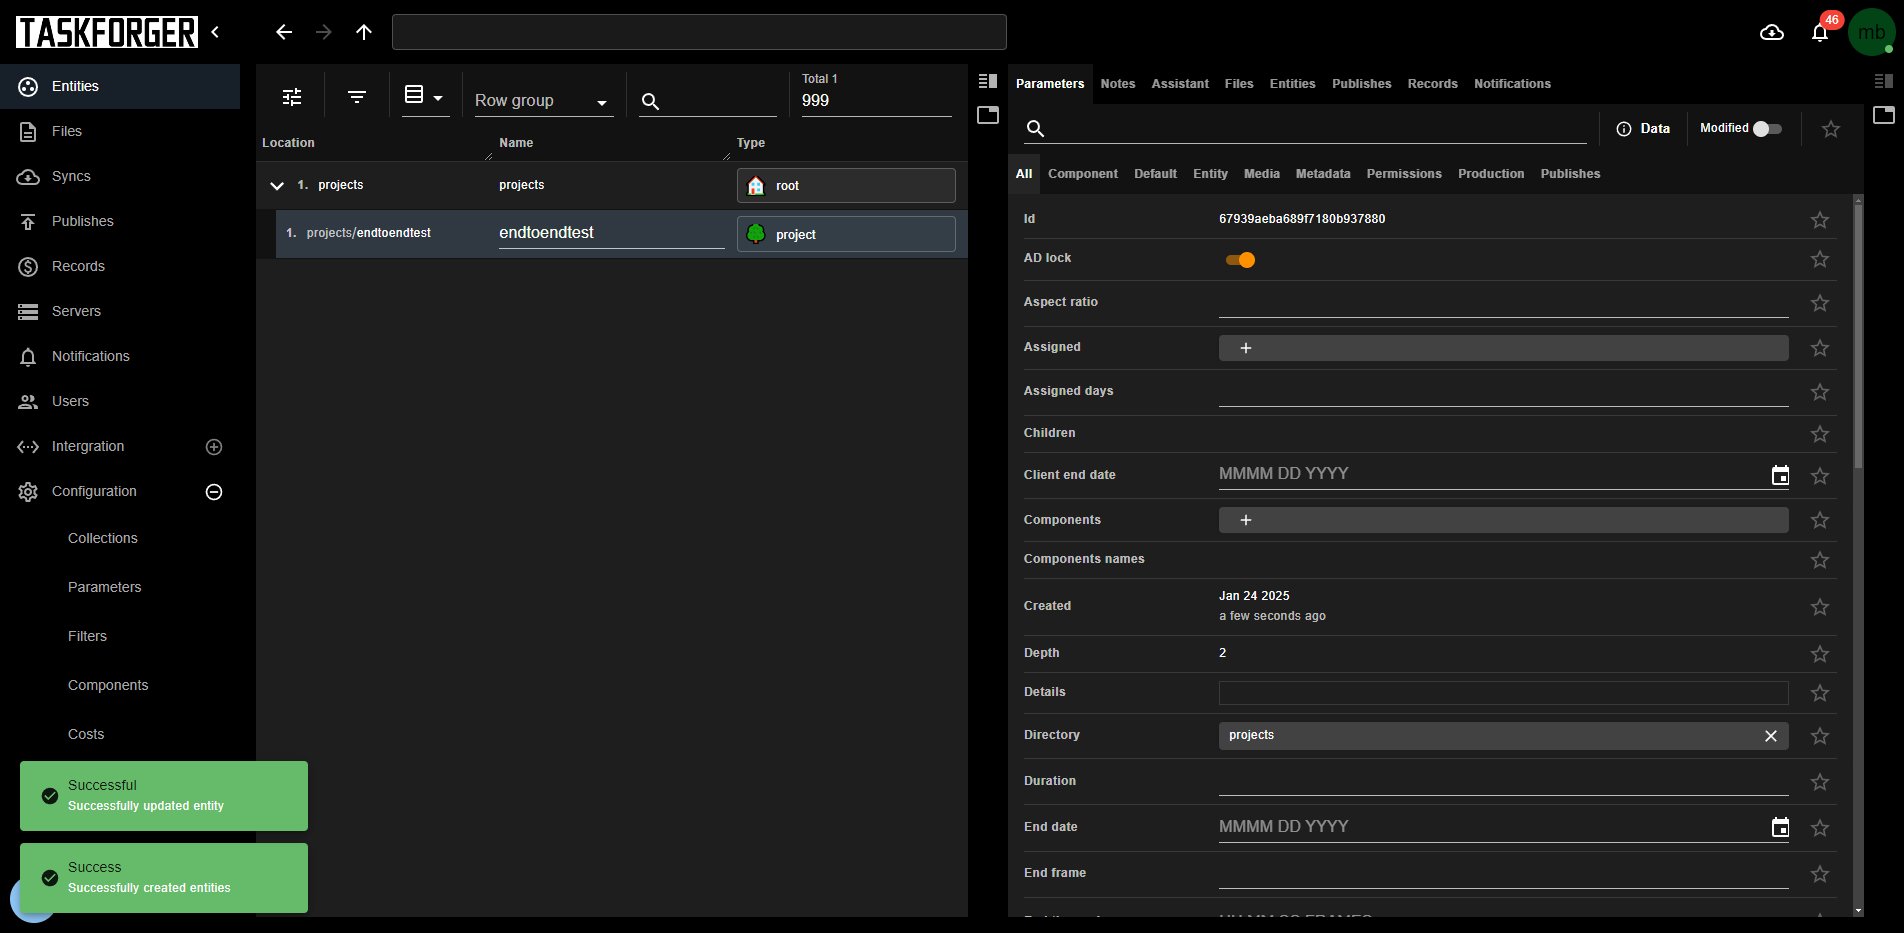Click the entity search field
The width and height of the screenshot is (1904, 933).
pyautogui.click(x=708, y=101)
